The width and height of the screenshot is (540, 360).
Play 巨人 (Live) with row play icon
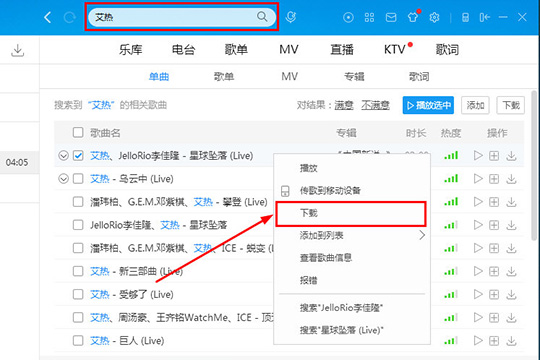(x=478, y=341)
